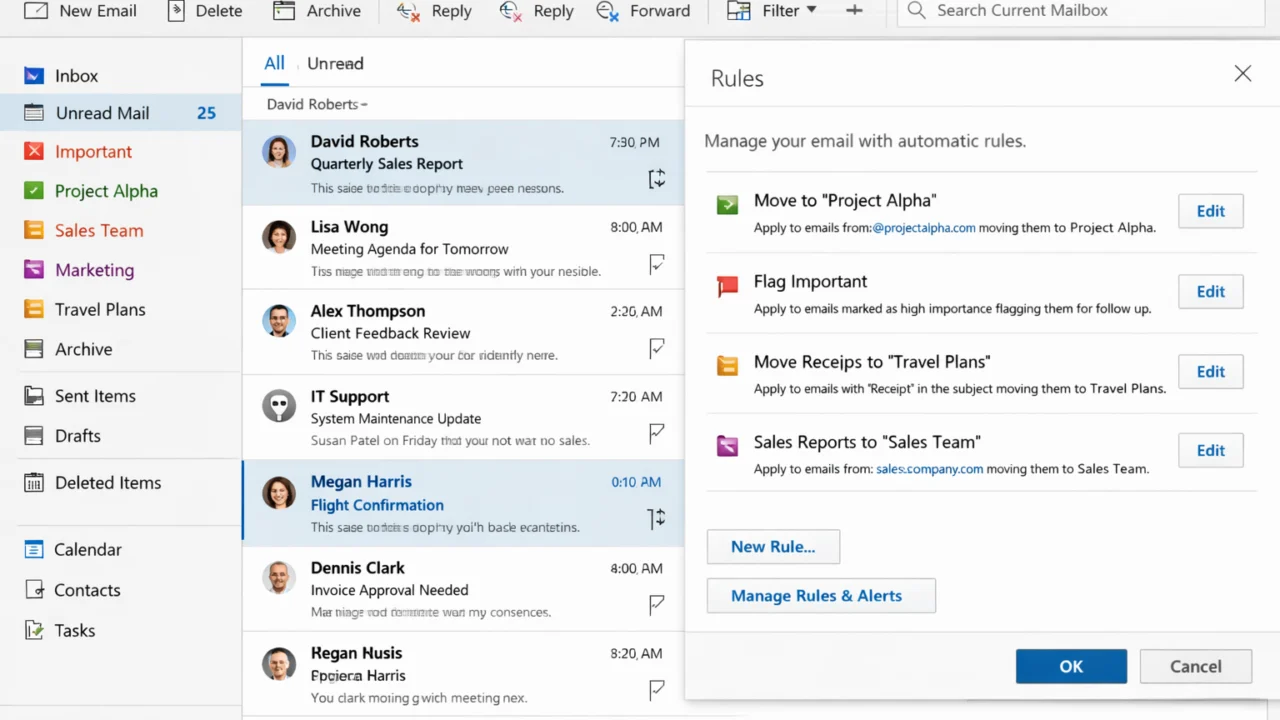Toggle flag on Dennis Clark email
Image resolution: width=1280 pixels, height=720 pixels.
coord(657,604)
